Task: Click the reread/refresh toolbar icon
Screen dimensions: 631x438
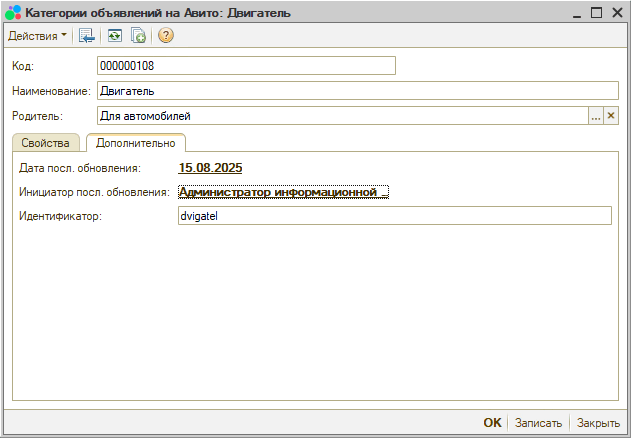Action: click(115, 36)
